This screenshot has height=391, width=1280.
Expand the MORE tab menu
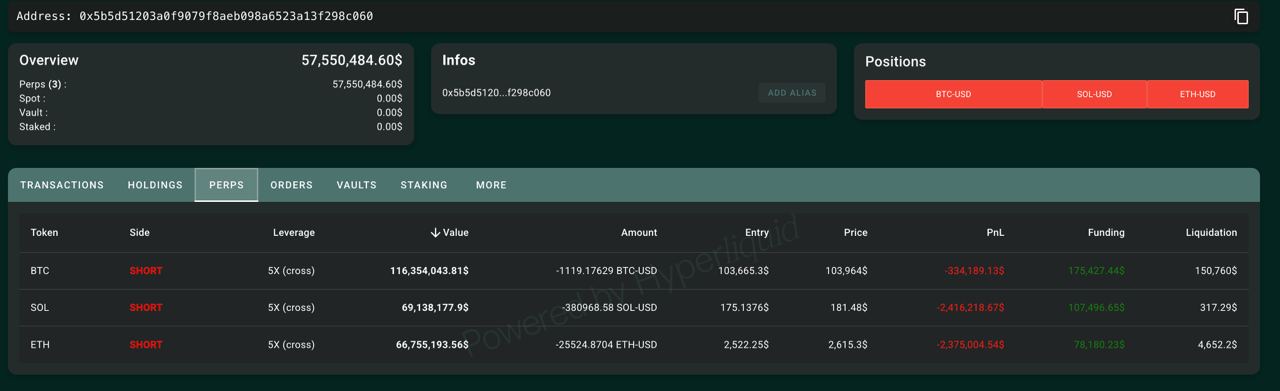[491, 185]
